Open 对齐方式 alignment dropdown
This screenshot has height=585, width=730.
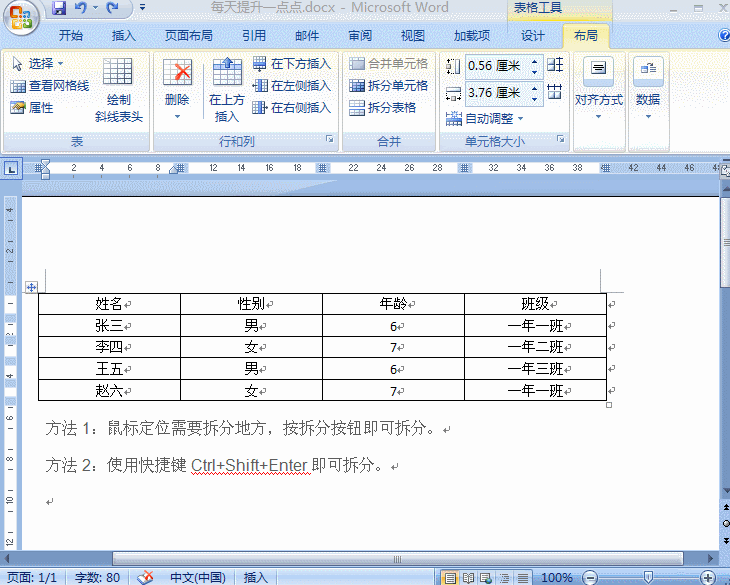[599, 88]
